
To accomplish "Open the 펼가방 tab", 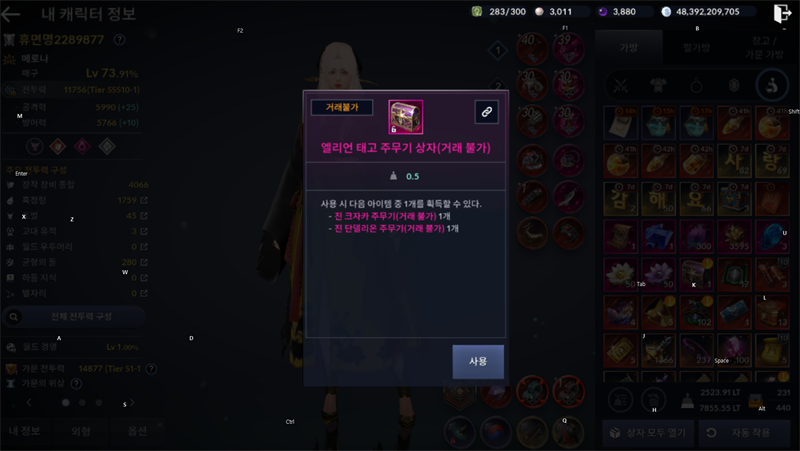I will (x=696, y=47).
